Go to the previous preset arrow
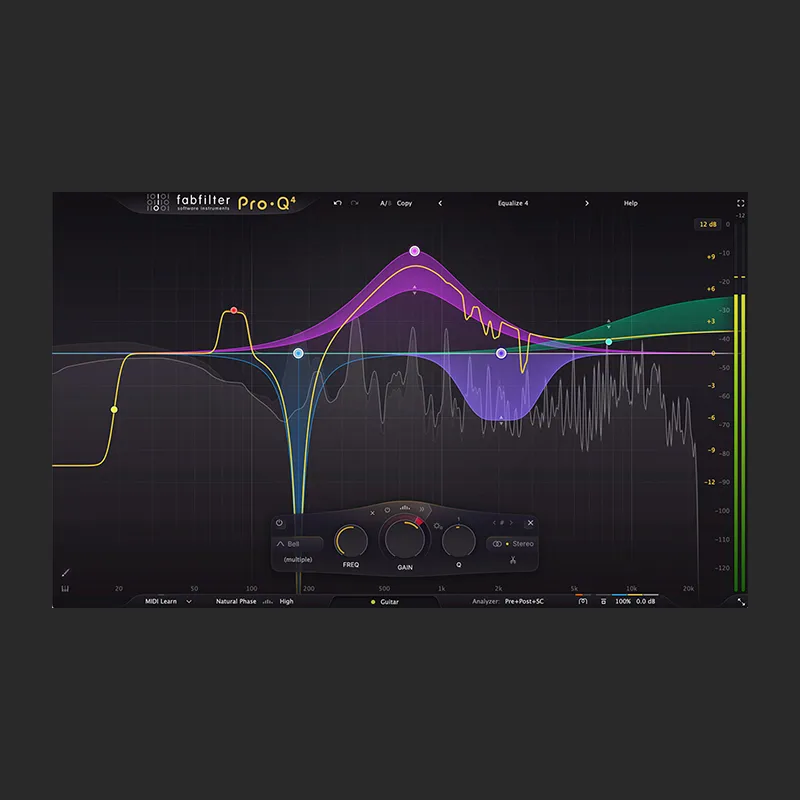 pyautogui.click(x=440, y=203)
